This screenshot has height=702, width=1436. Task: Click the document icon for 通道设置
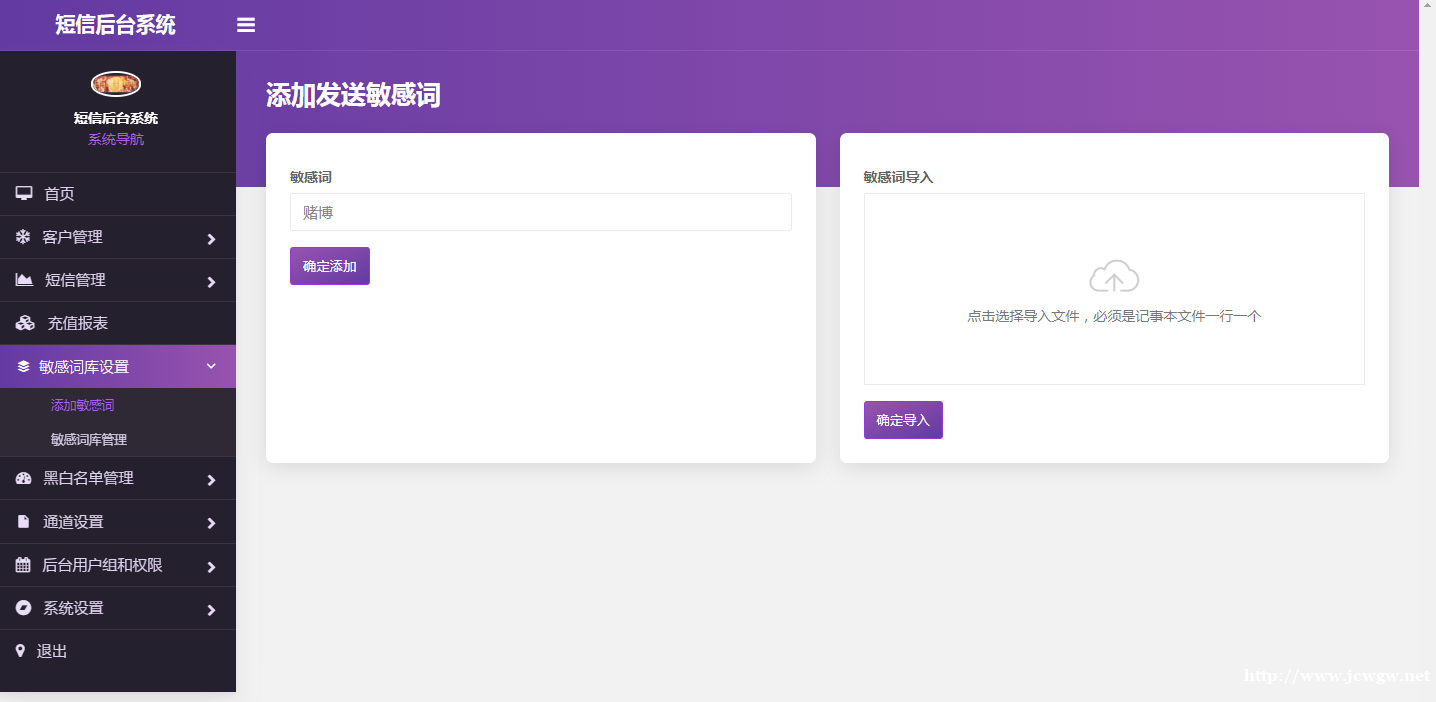click(x=22, y=521)
